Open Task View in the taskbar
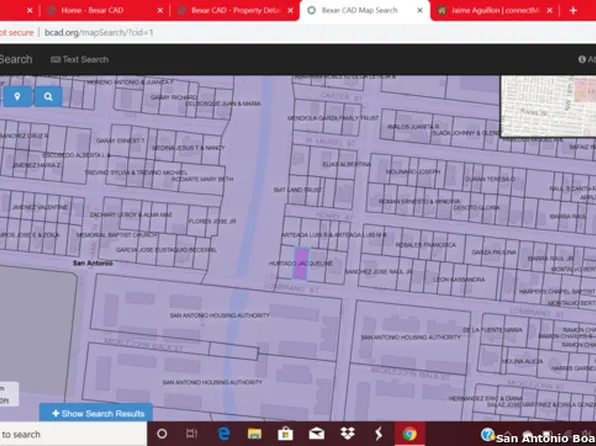This screenshot has height=446, width=596. 192,433
